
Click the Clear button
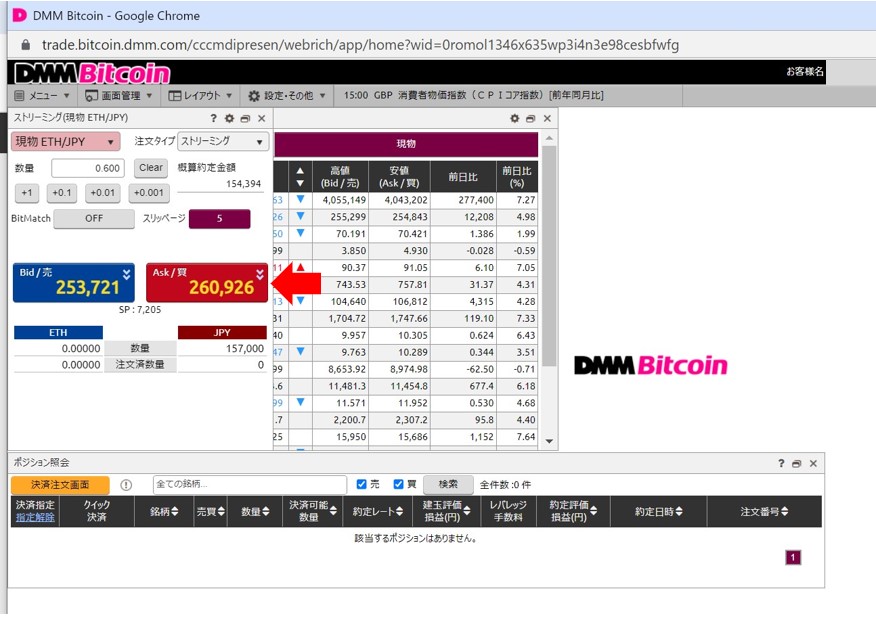point(151,168)
